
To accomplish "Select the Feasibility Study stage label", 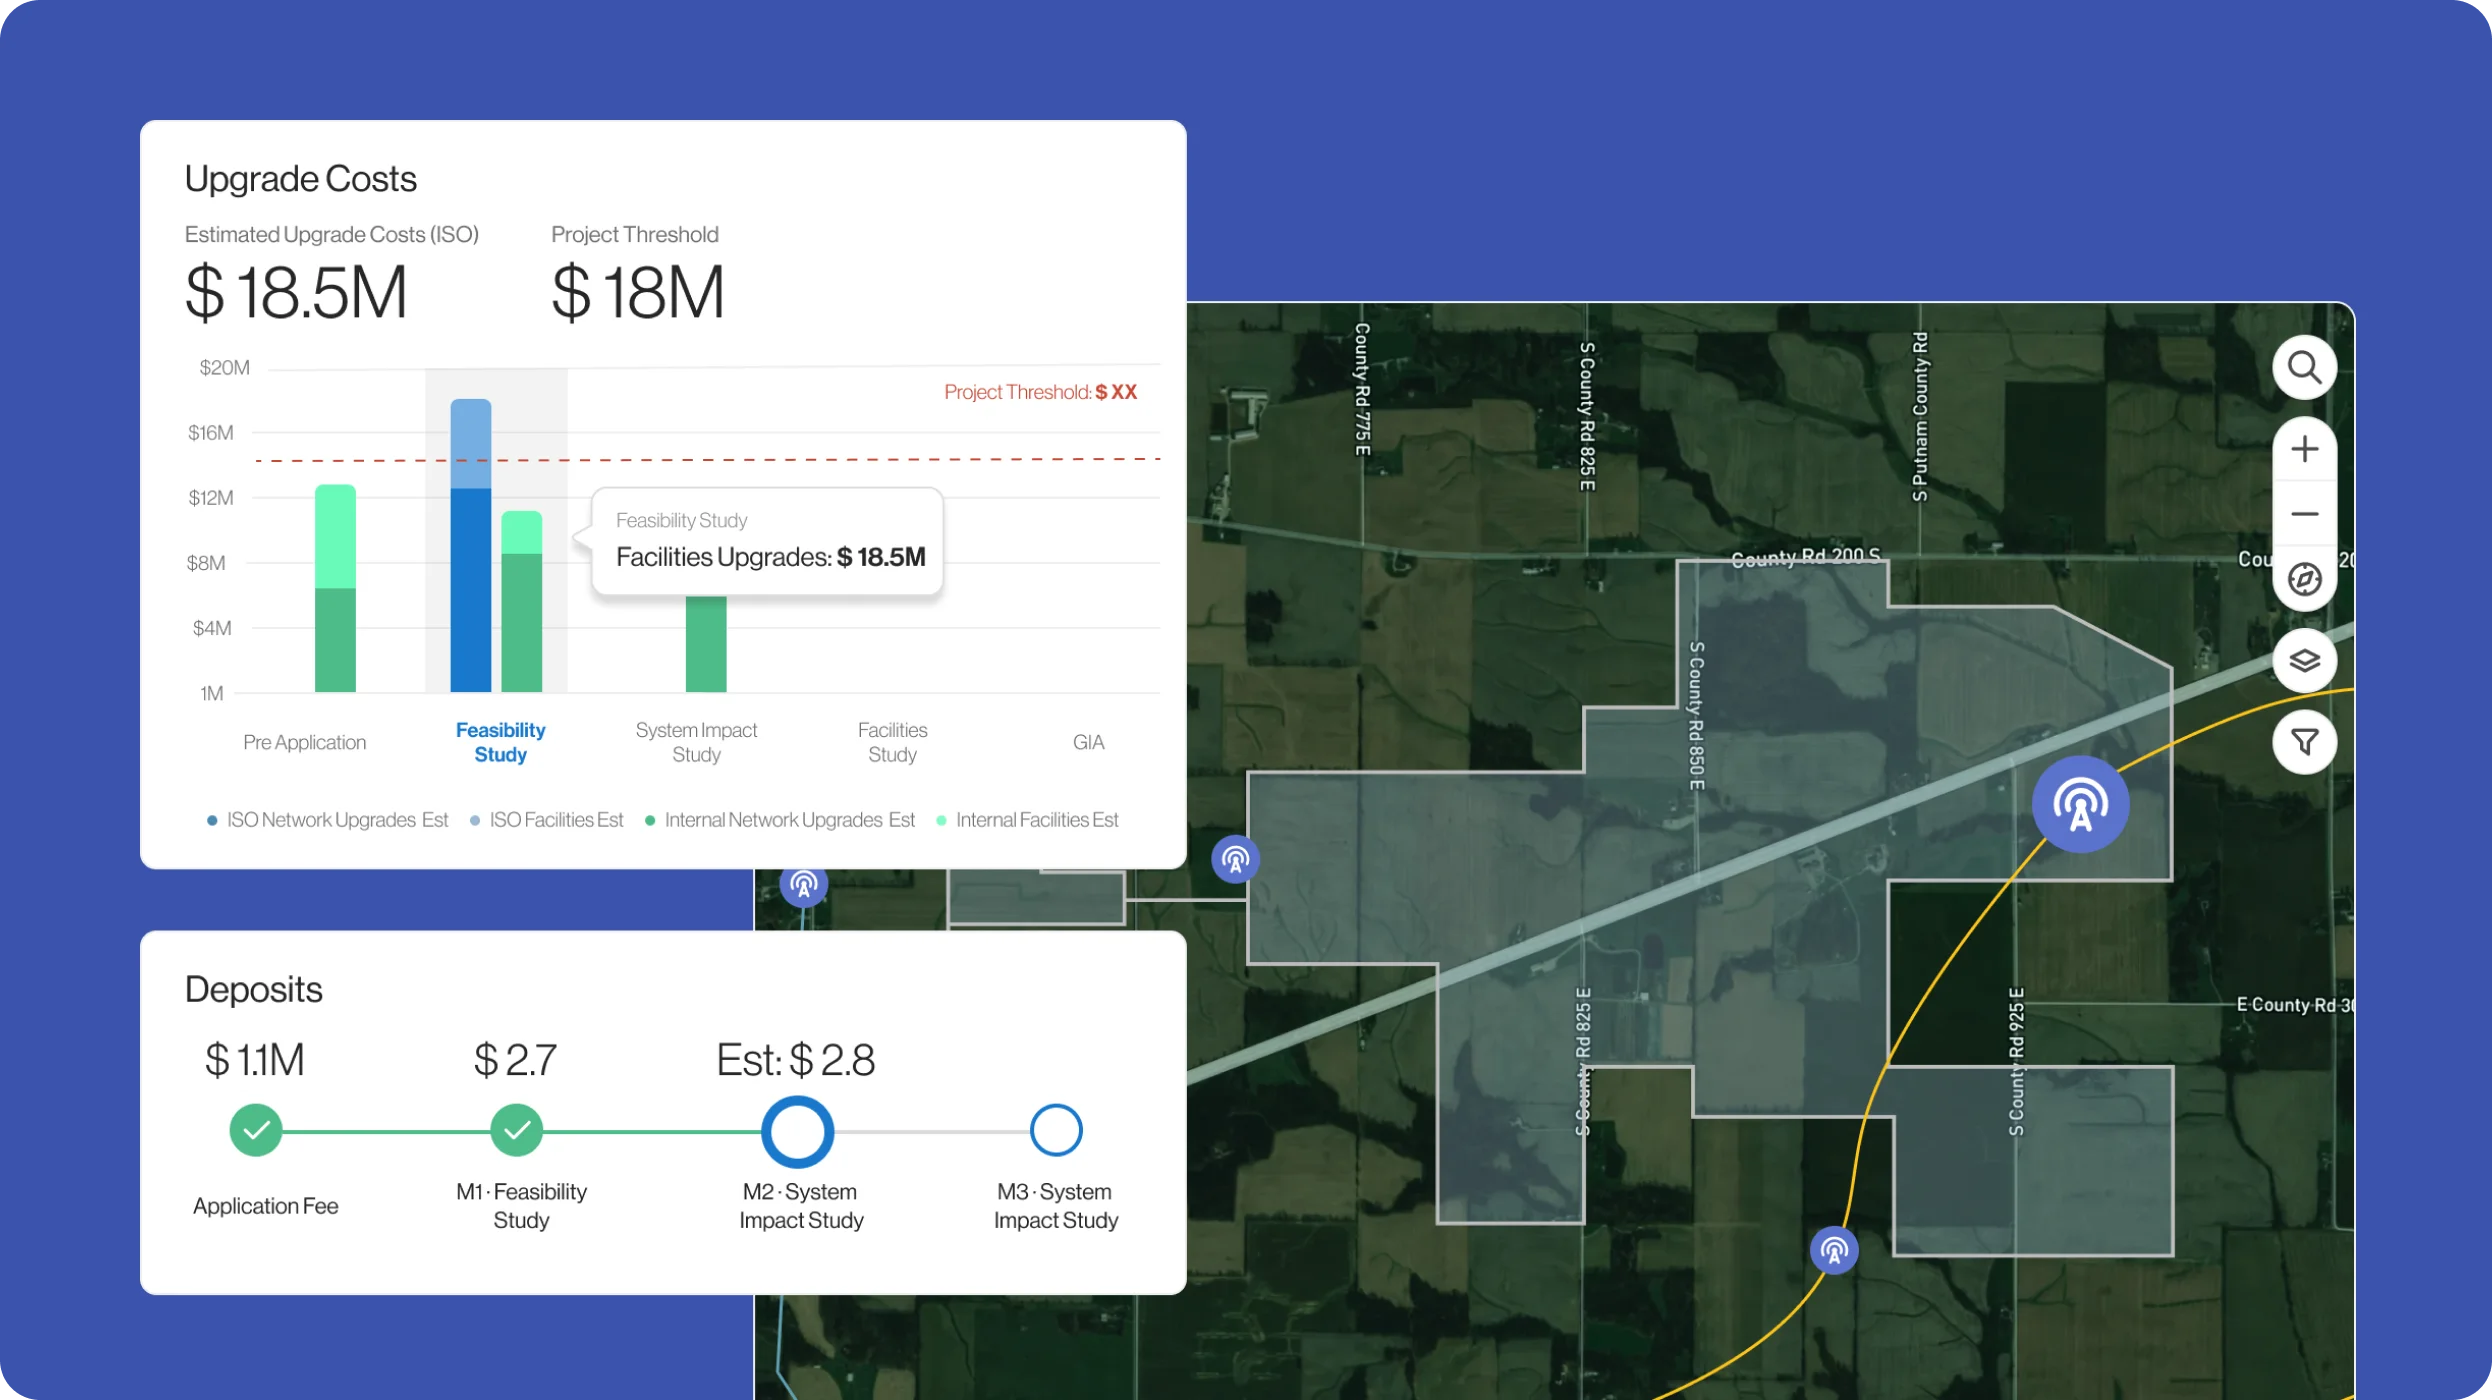I will click(x=500, y=742).
